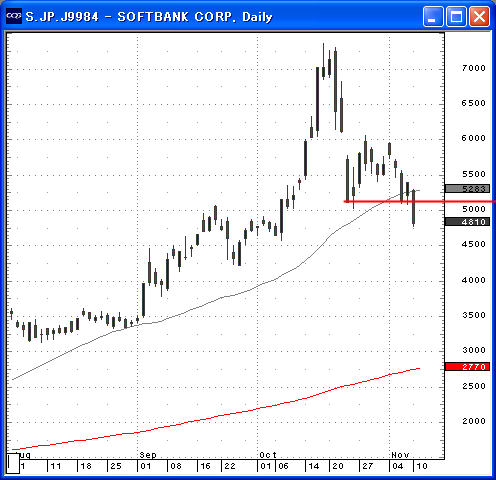Click the date label 22 on the time axis
Image resolution: width=496 pixels, height=480 pixels.
[230, 466]
